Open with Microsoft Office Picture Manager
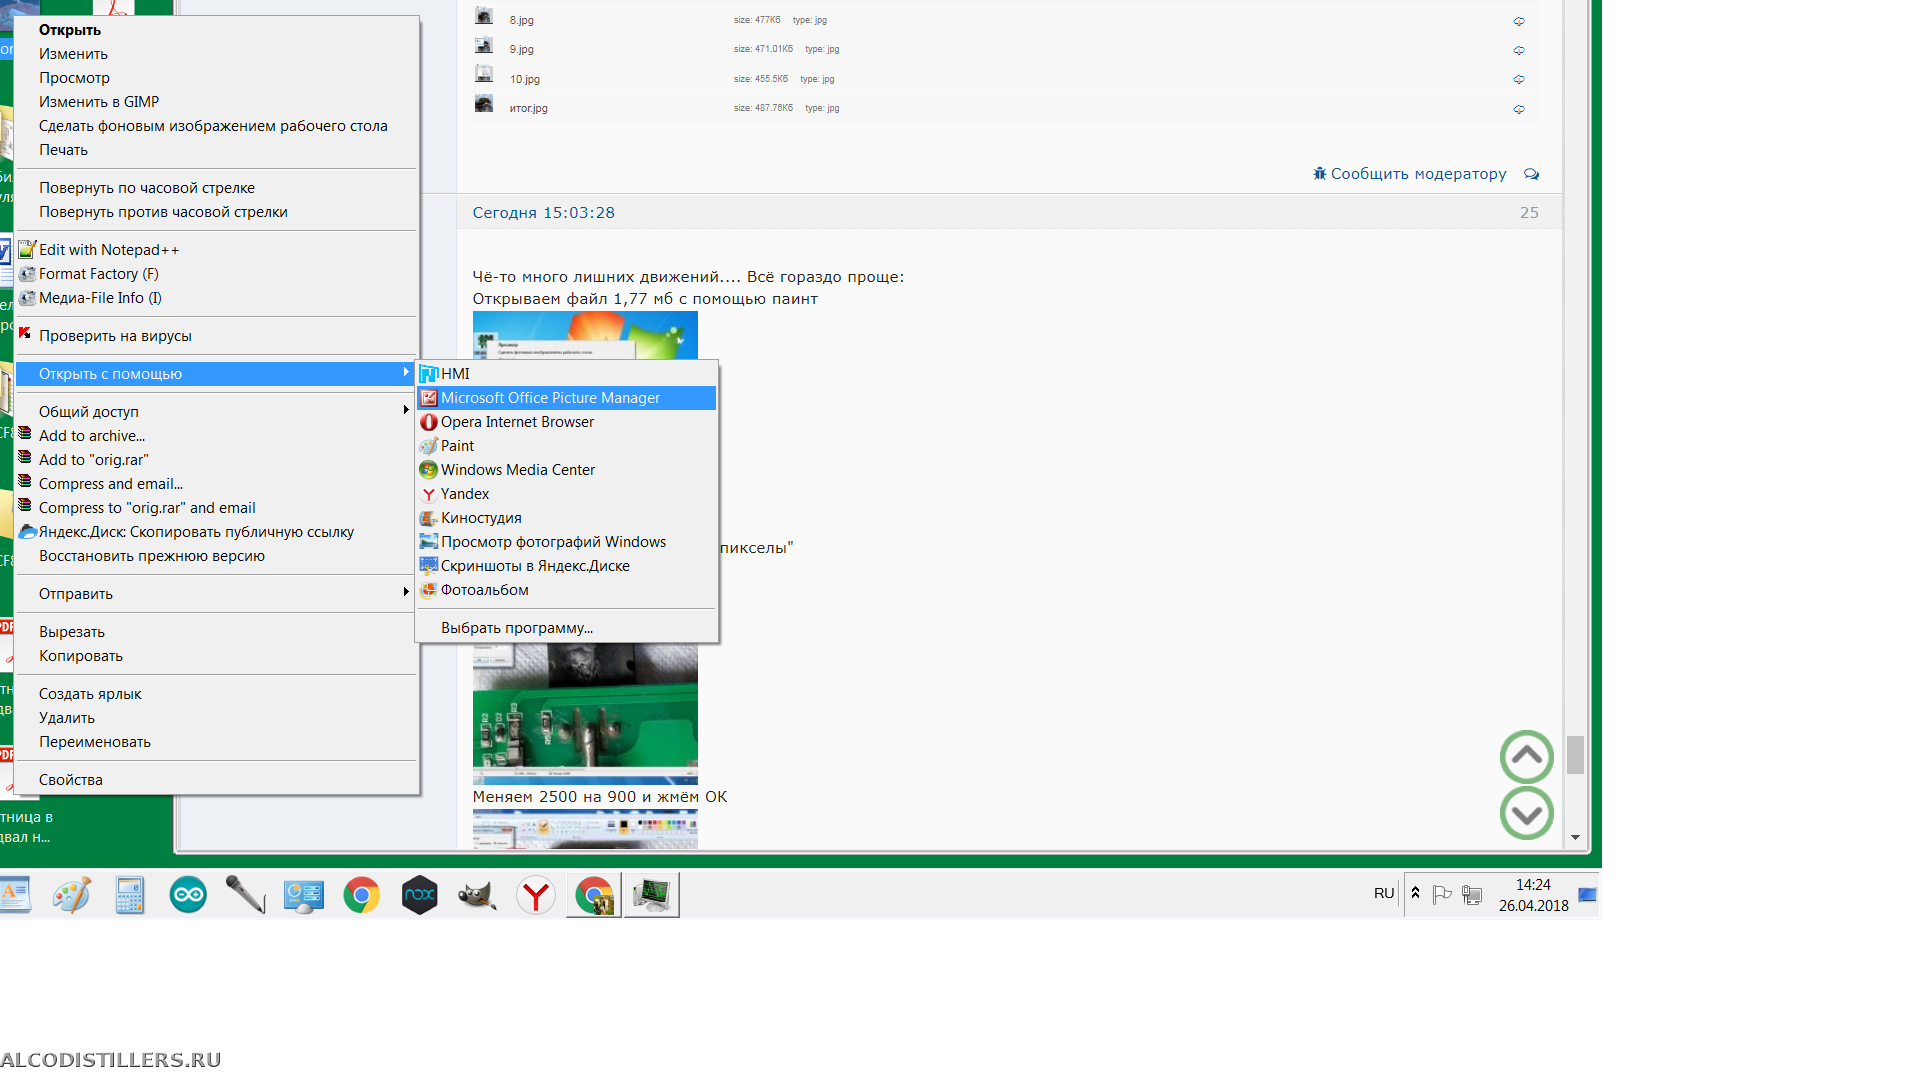1920x1080 pixels. pos(550,398)
